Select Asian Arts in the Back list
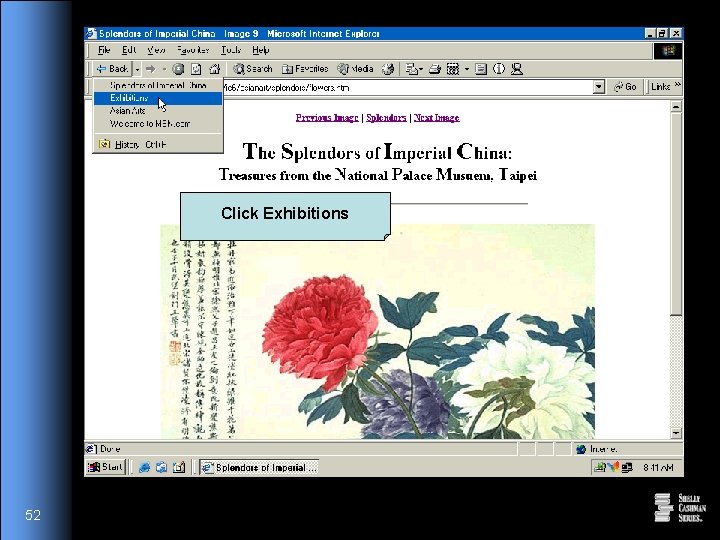Screen dimensions: 720x540 click(x=158, y=111)
